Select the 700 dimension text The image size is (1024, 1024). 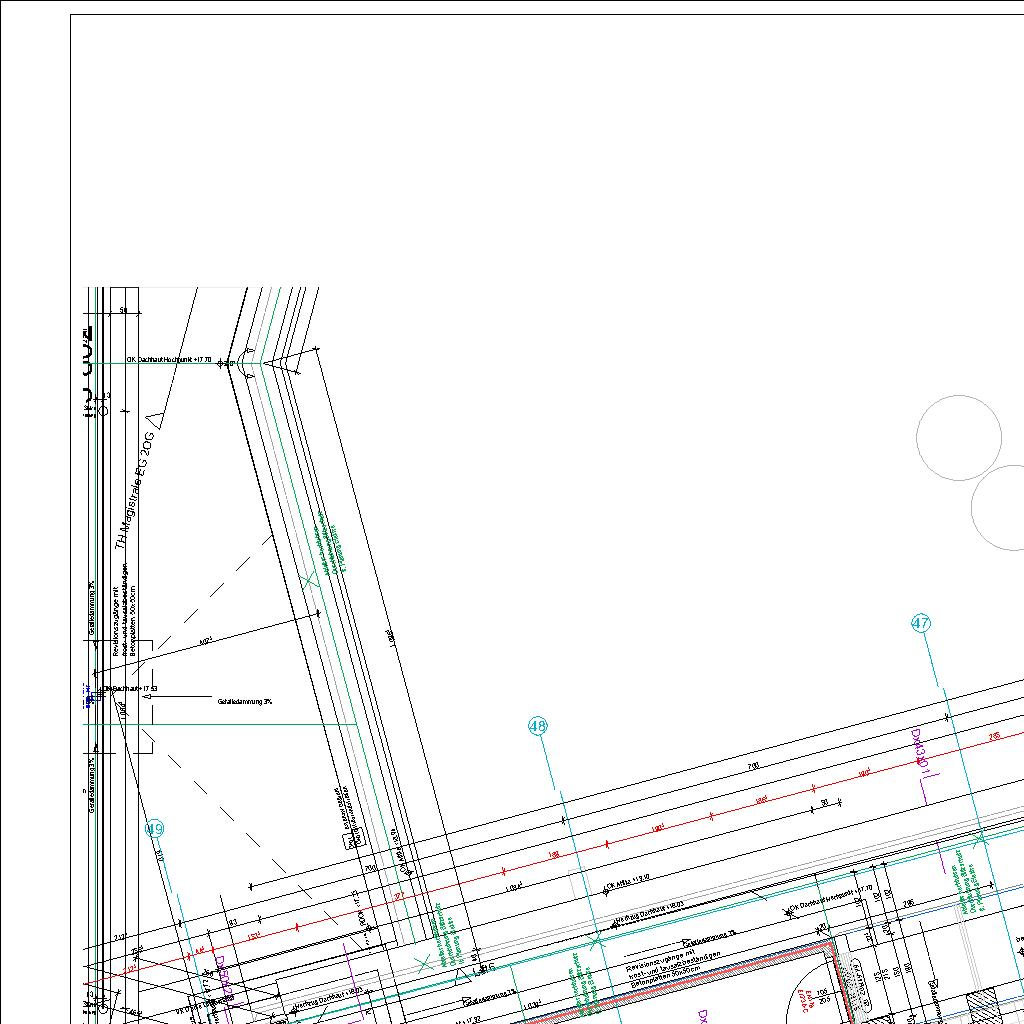tap(753, 766)
